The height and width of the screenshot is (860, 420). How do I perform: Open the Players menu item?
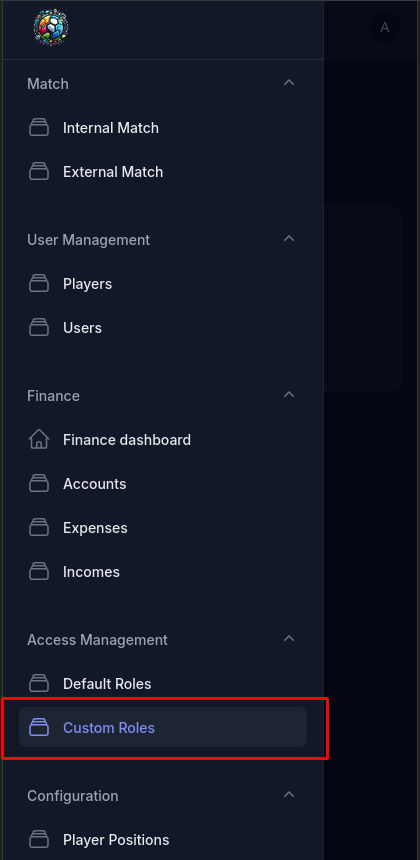pyautogui.click(x=163, y=284)
